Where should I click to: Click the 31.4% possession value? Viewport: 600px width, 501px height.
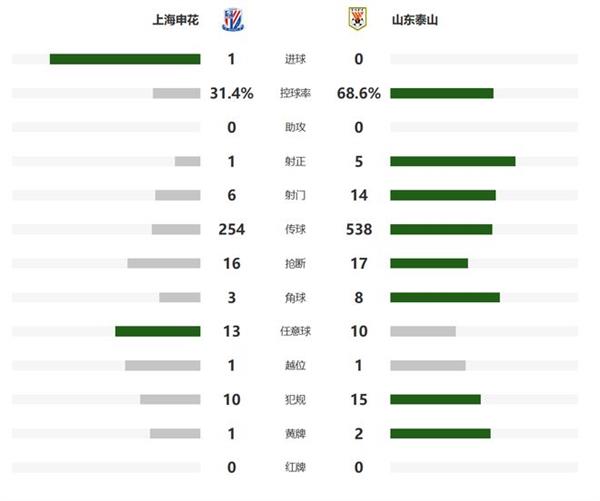click(232, 93)
